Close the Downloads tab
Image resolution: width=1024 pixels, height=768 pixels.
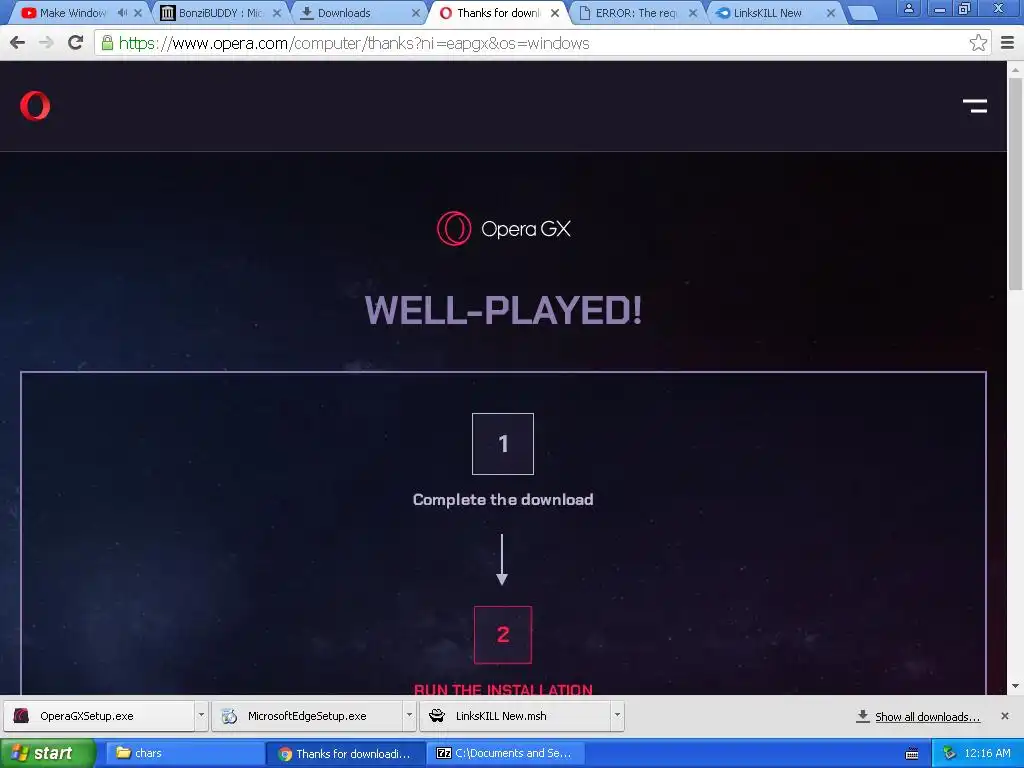coord(416,13)
